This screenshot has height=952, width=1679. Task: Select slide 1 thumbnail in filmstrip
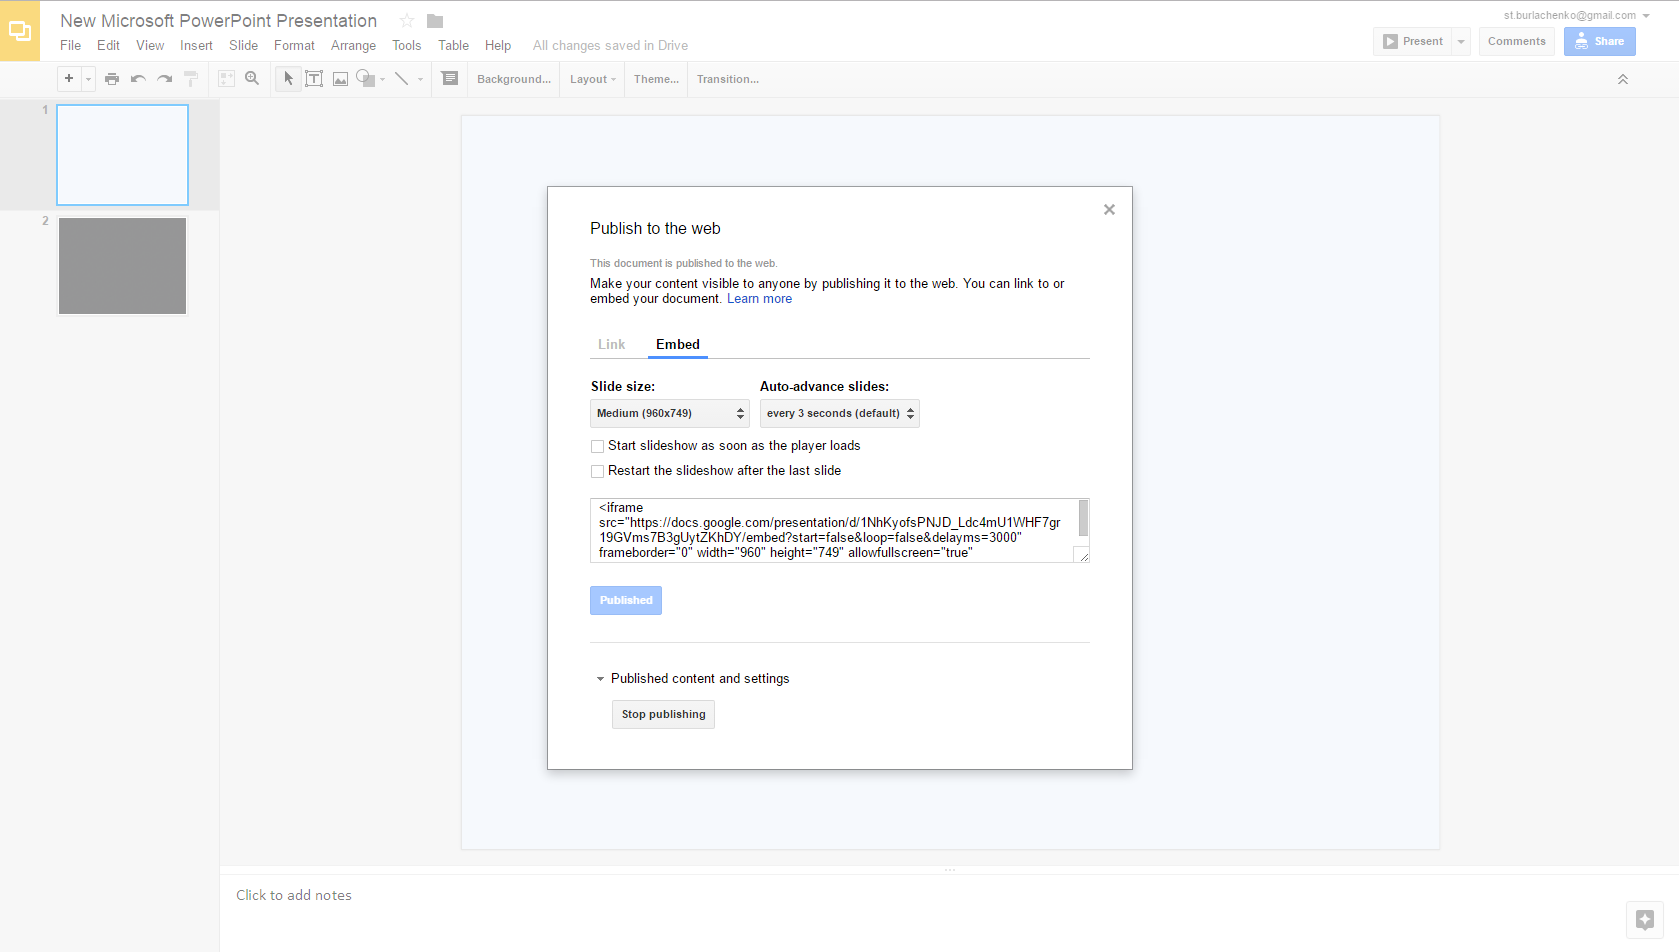click(x=123, y=155)
